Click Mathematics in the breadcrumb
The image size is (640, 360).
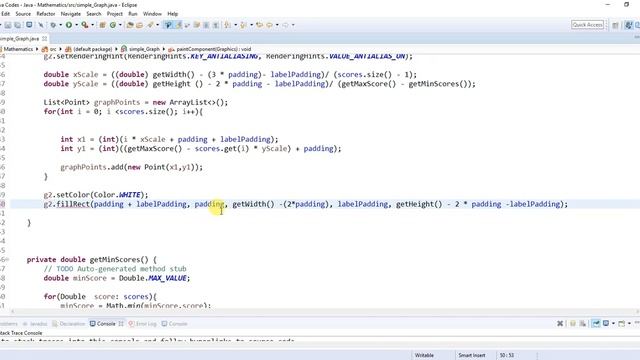pyautogui.click(x=18, y=49)
